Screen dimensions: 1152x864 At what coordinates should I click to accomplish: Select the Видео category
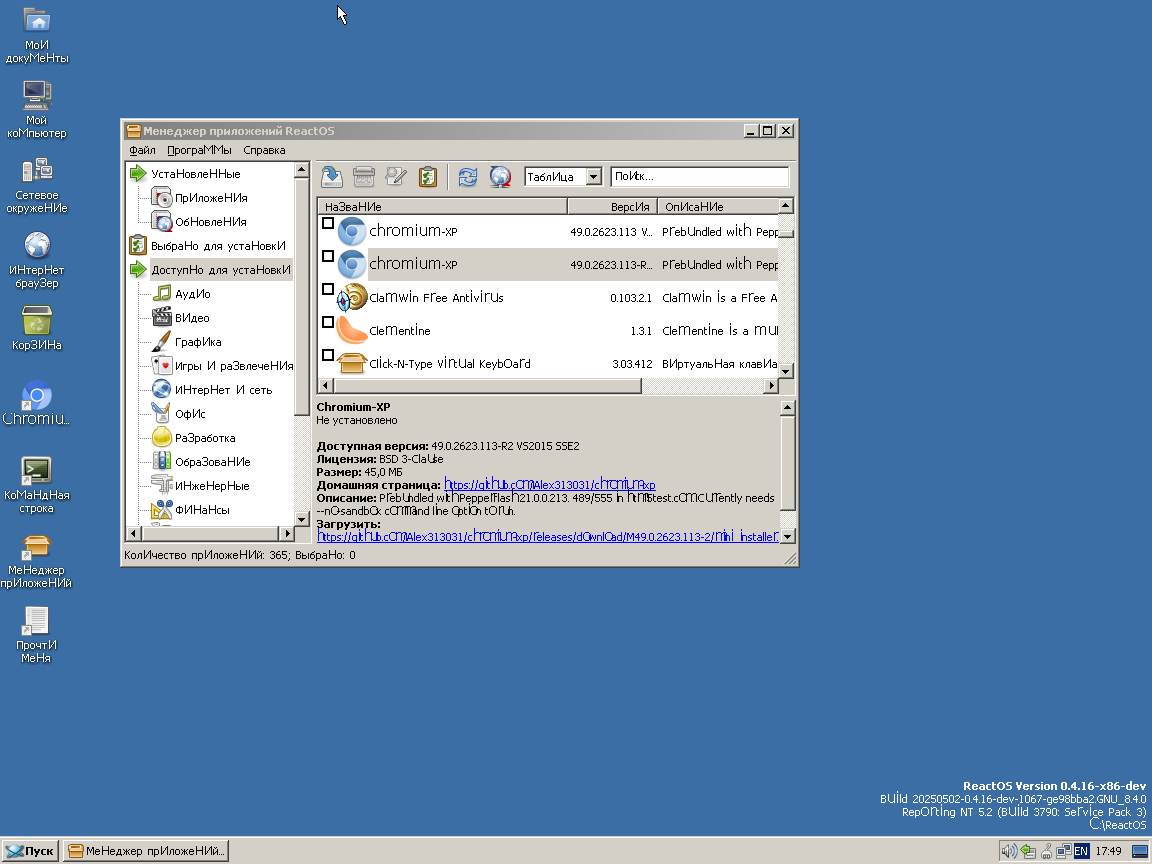click(x=192, y=318)
